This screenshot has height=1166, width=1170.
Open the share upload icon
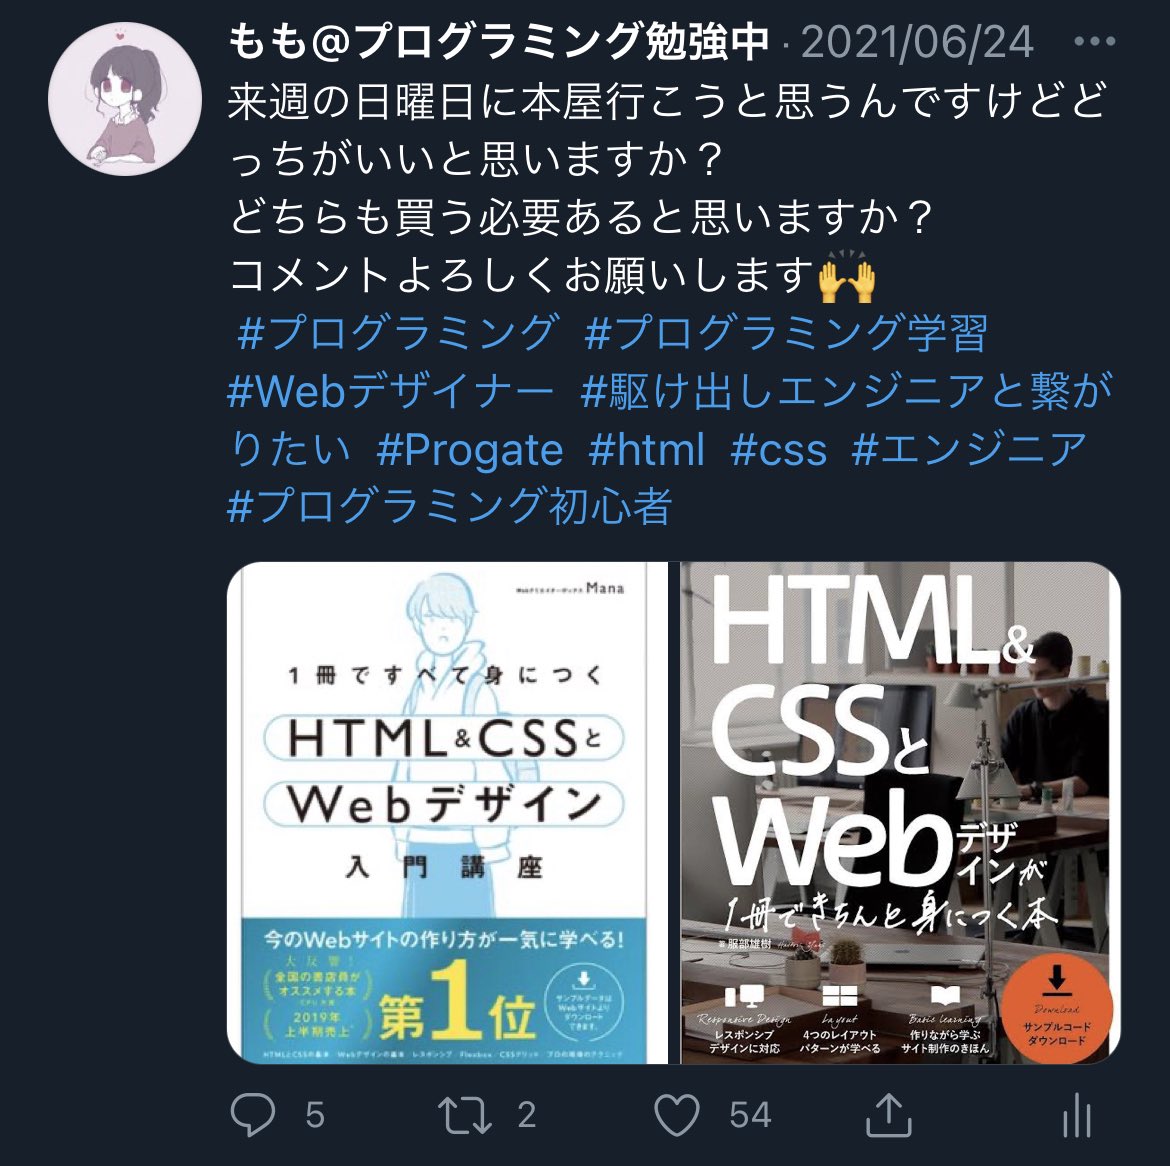pos(888,1115)
